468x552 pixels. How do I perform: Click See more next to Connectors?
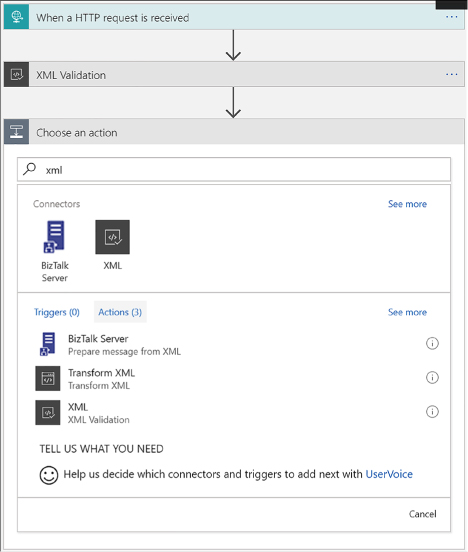click(407, 204)
